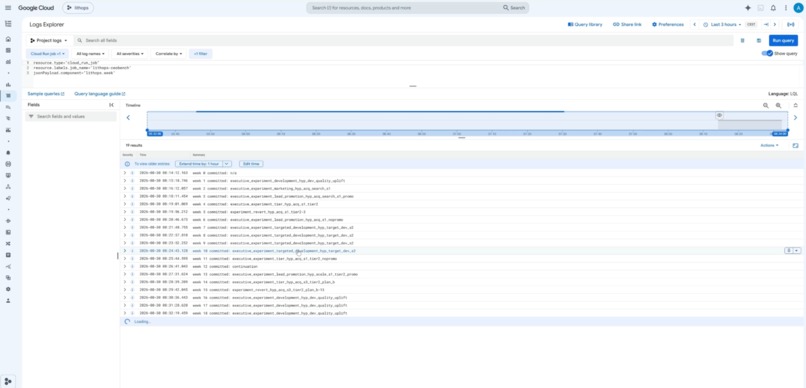This screenshot has width=806, height=388.
Task: Toggle the Show query switch
Action: (767, 53)
